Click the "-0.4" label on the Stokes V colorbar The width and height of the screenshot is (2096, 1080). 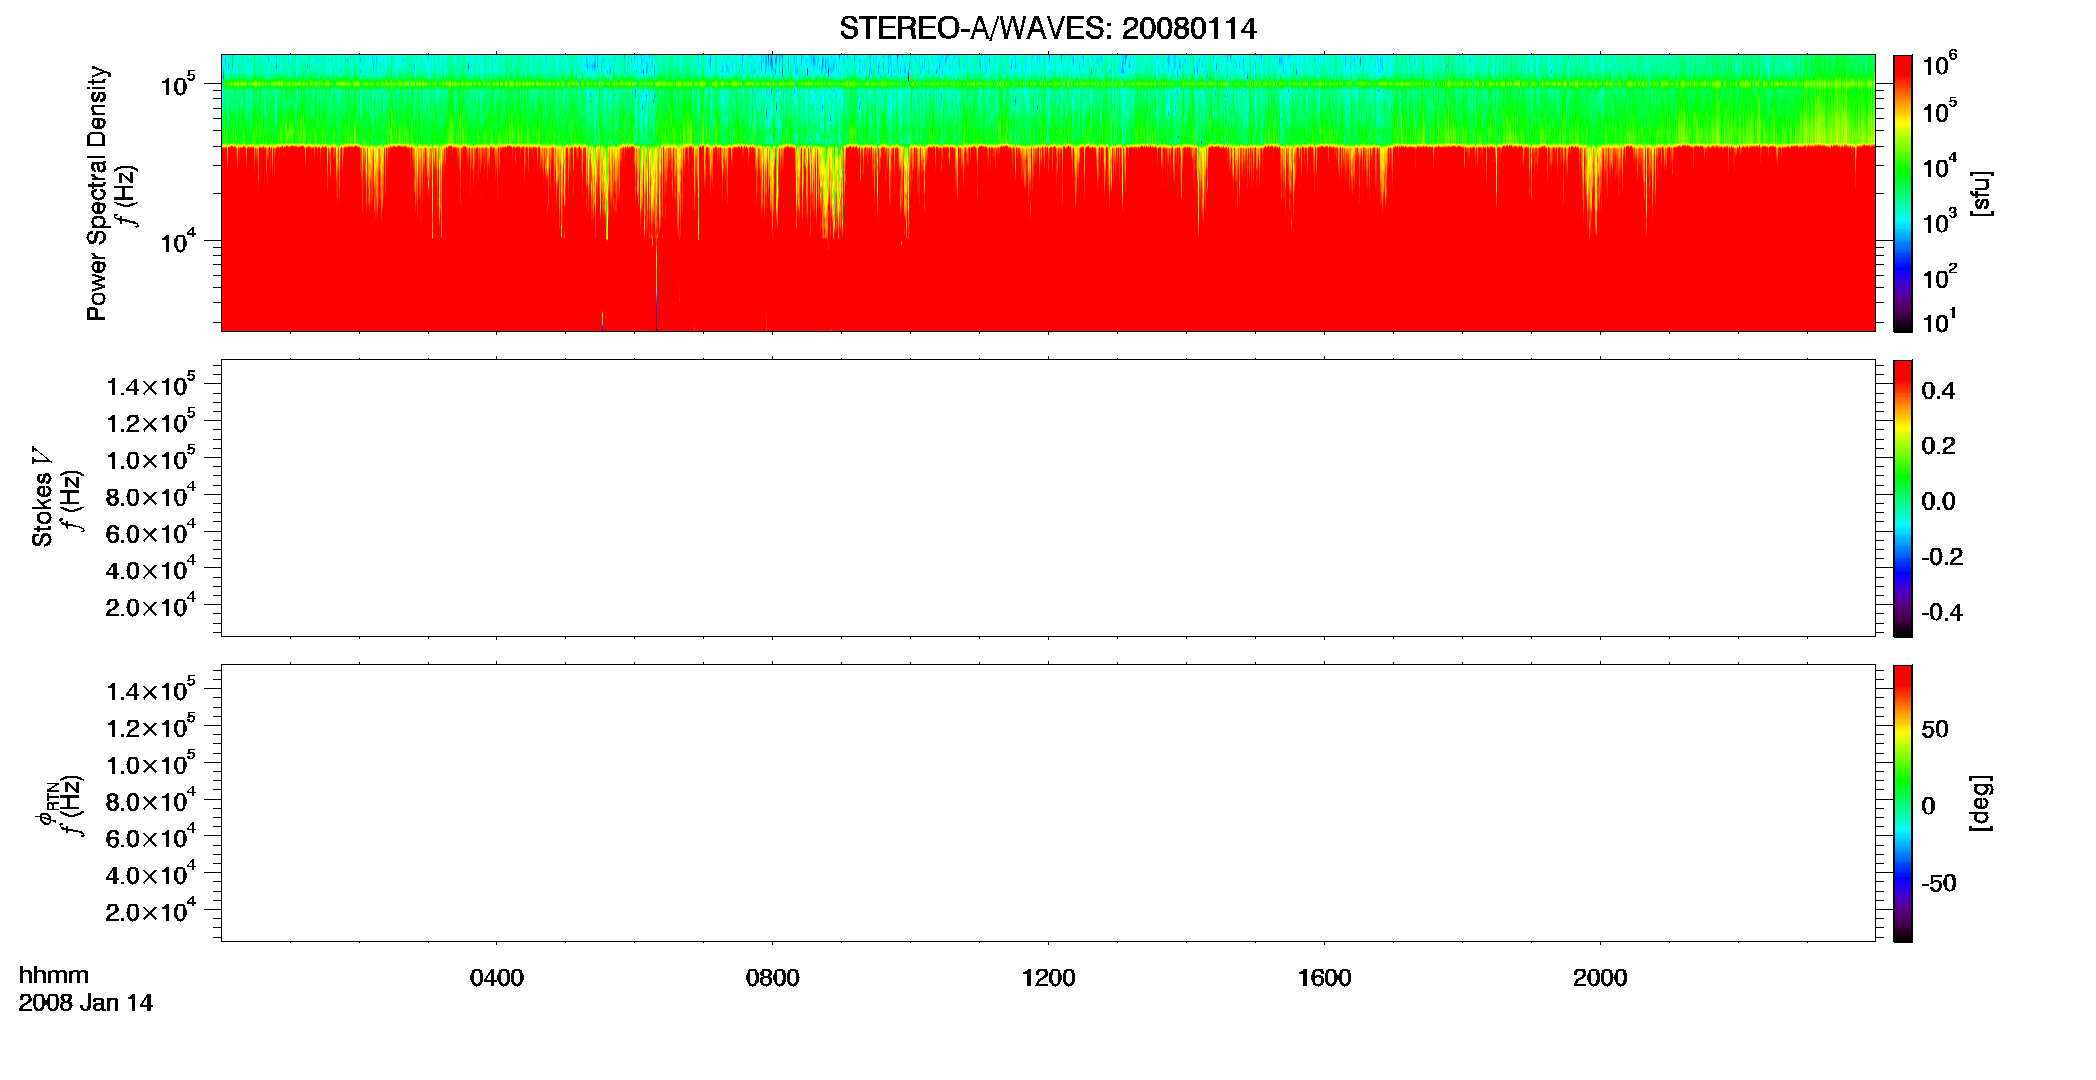click(x=1942, y=612)
